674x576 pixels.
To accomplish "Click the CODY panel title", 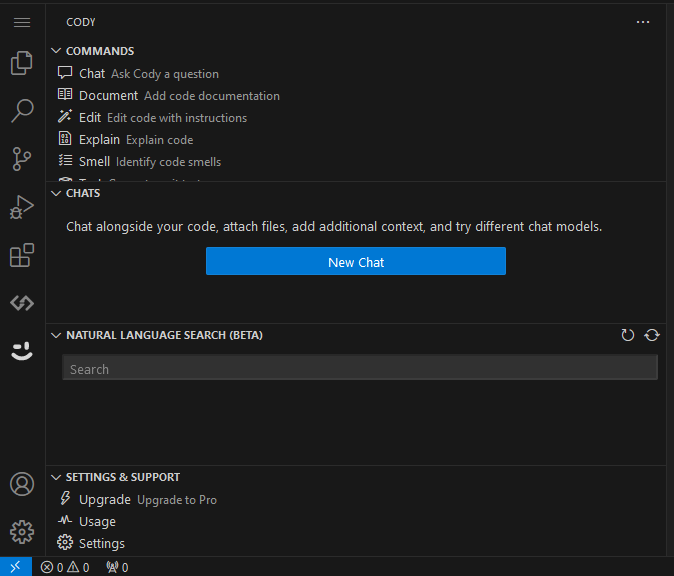I will click(81, 22).
